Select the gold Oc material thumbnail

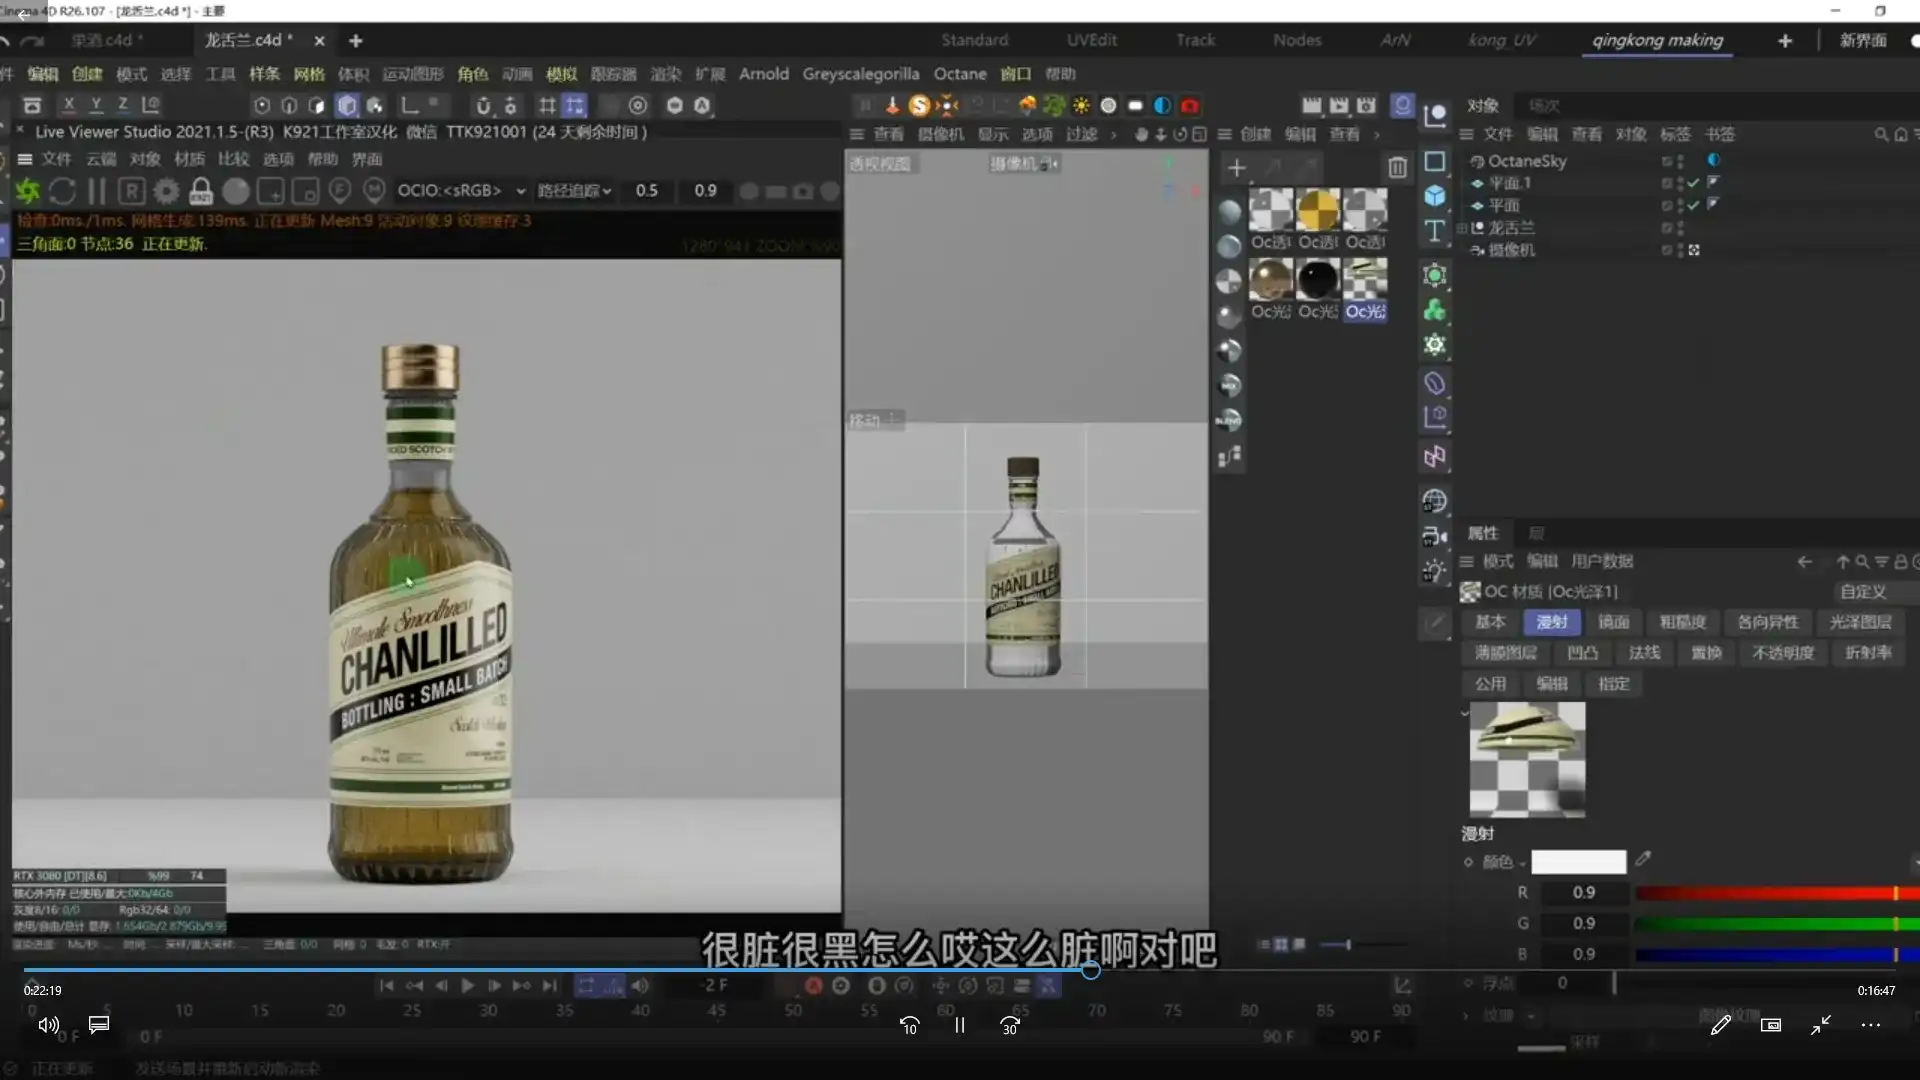[x=1318, y=211]
